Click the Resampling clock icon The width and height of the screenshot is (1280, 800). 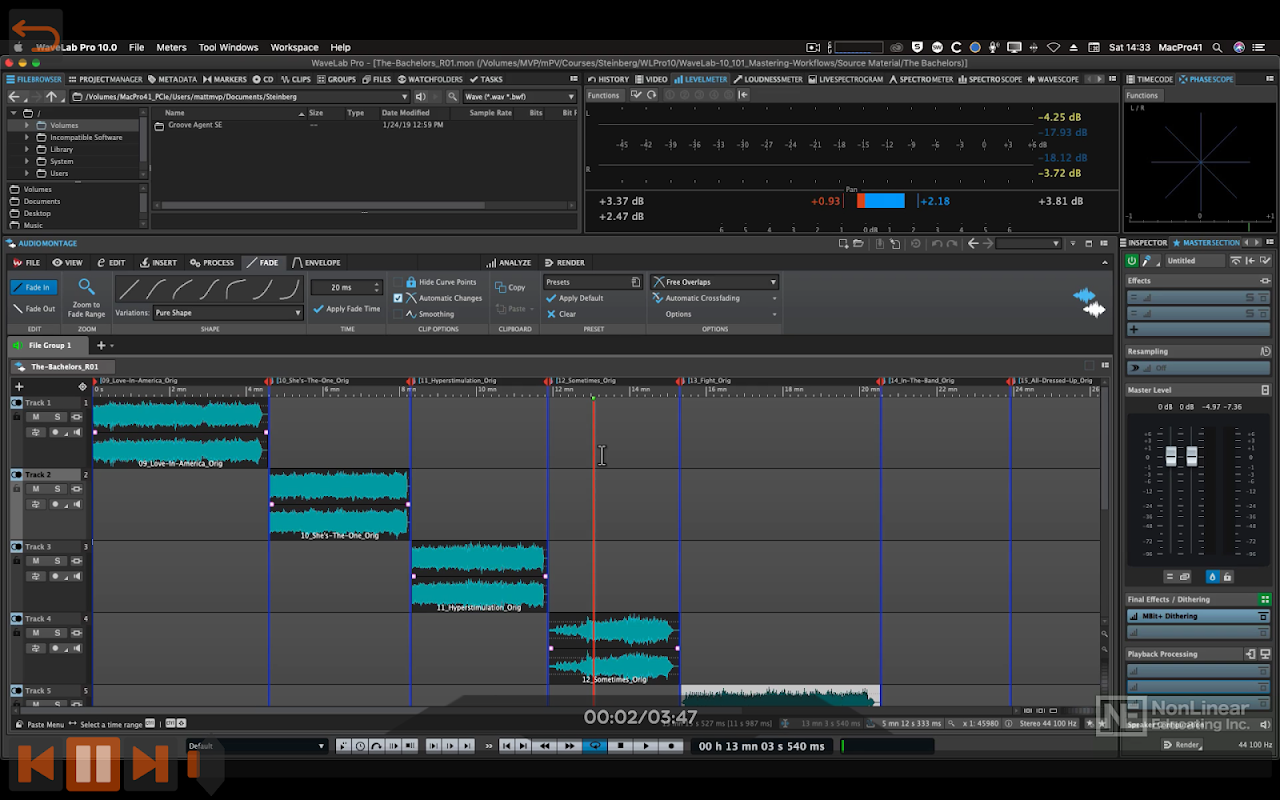[x=1265, y=351]
